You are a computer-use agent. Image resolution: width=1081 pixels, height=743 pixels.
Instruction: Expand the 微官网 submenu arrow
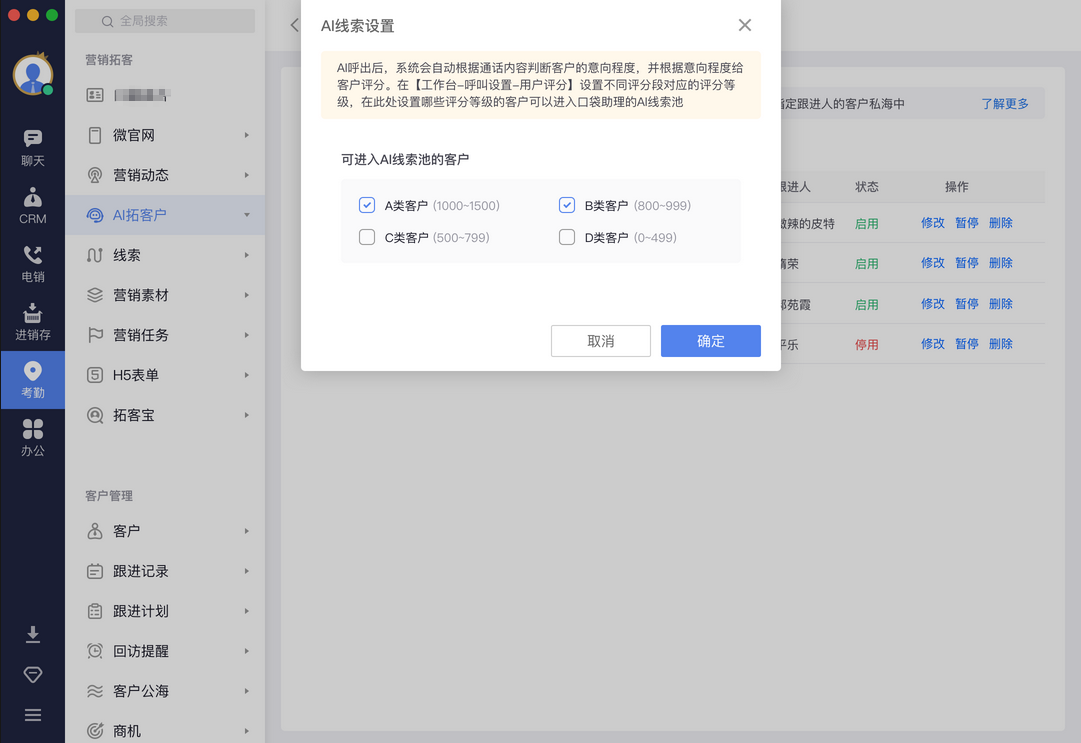coord(246,135)
